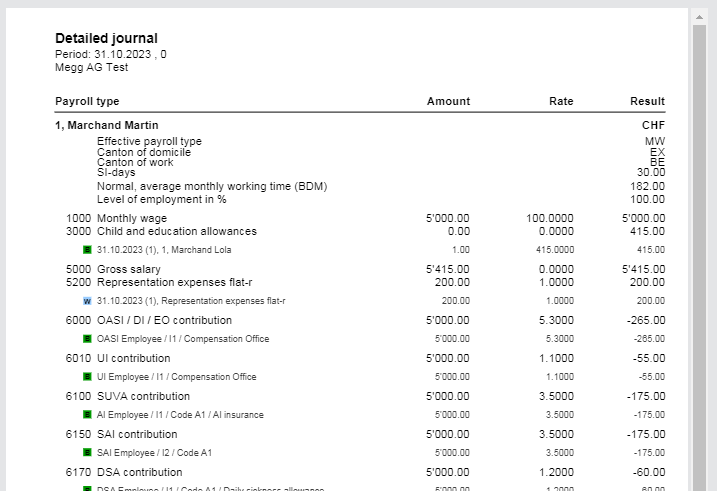Click the SI-days value 30.00

[x=651, y=172]
